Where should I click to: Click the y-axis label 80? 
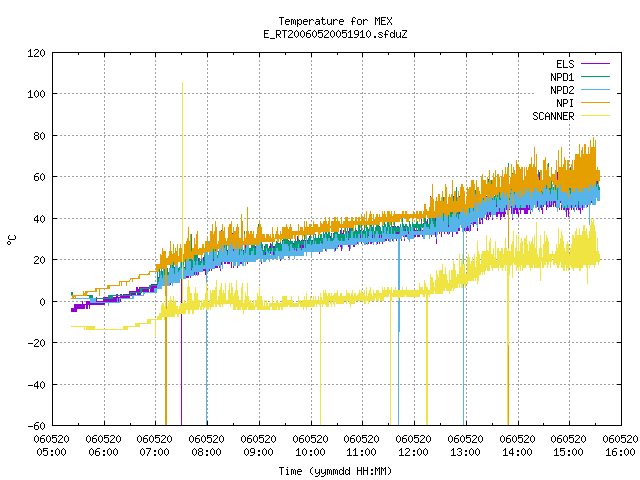(40, 136)
